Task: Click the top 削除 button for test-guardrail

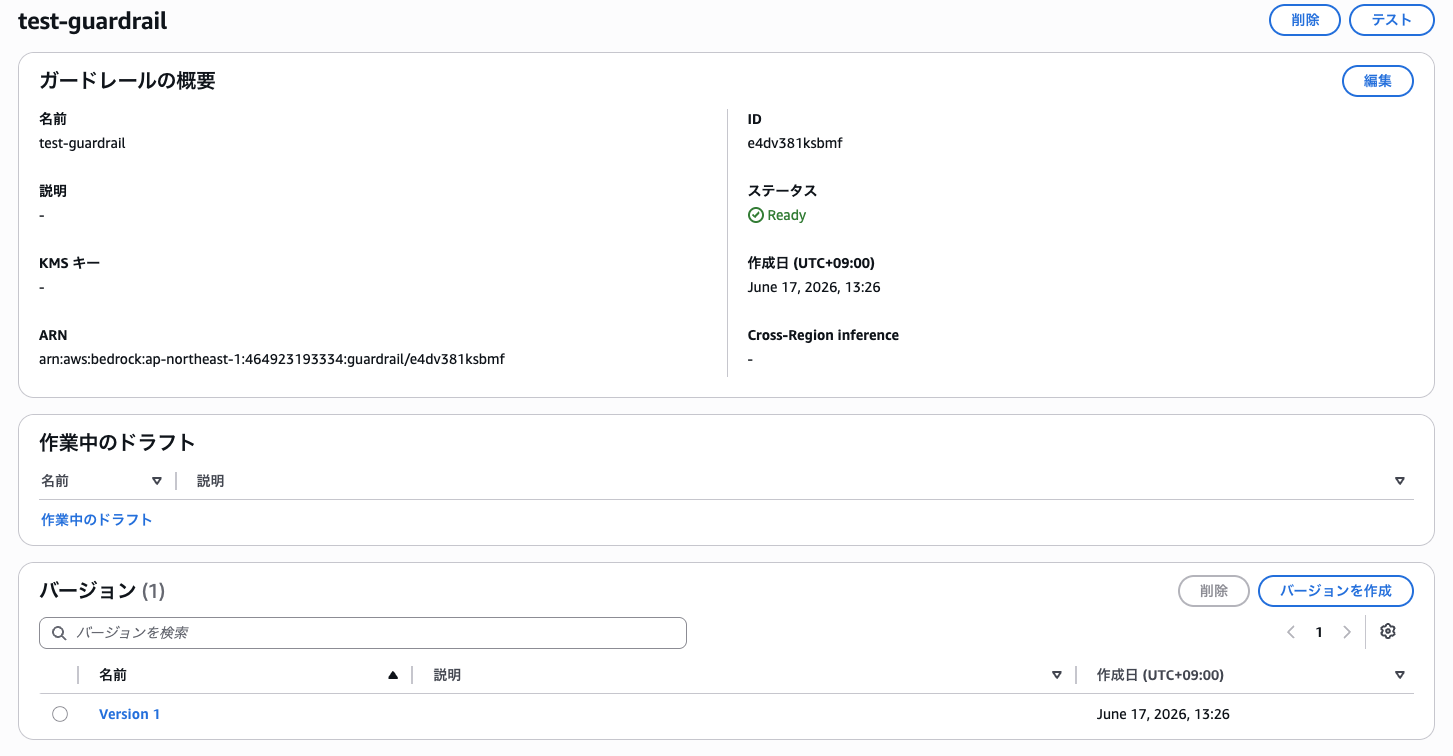Action: coord(1305,20)
